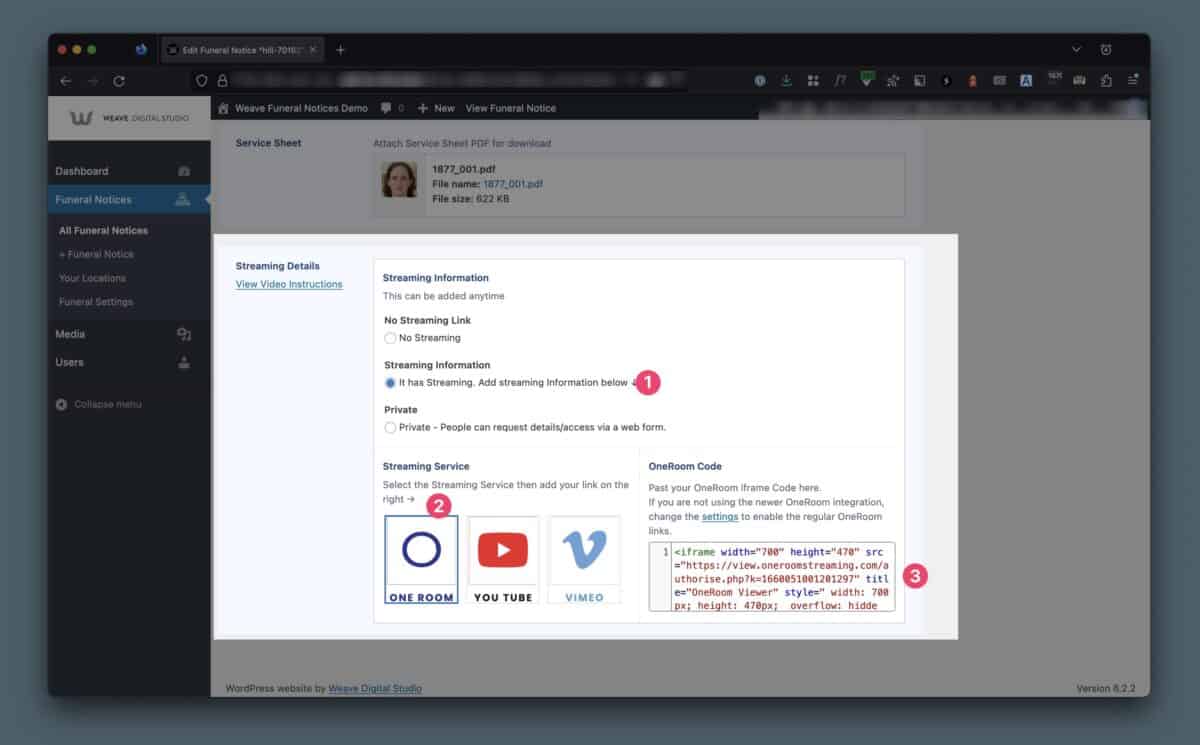Open the browser tab list chevron
Image resolution: width=1200 pixels, height=745 pixels.
(1076, 49)
